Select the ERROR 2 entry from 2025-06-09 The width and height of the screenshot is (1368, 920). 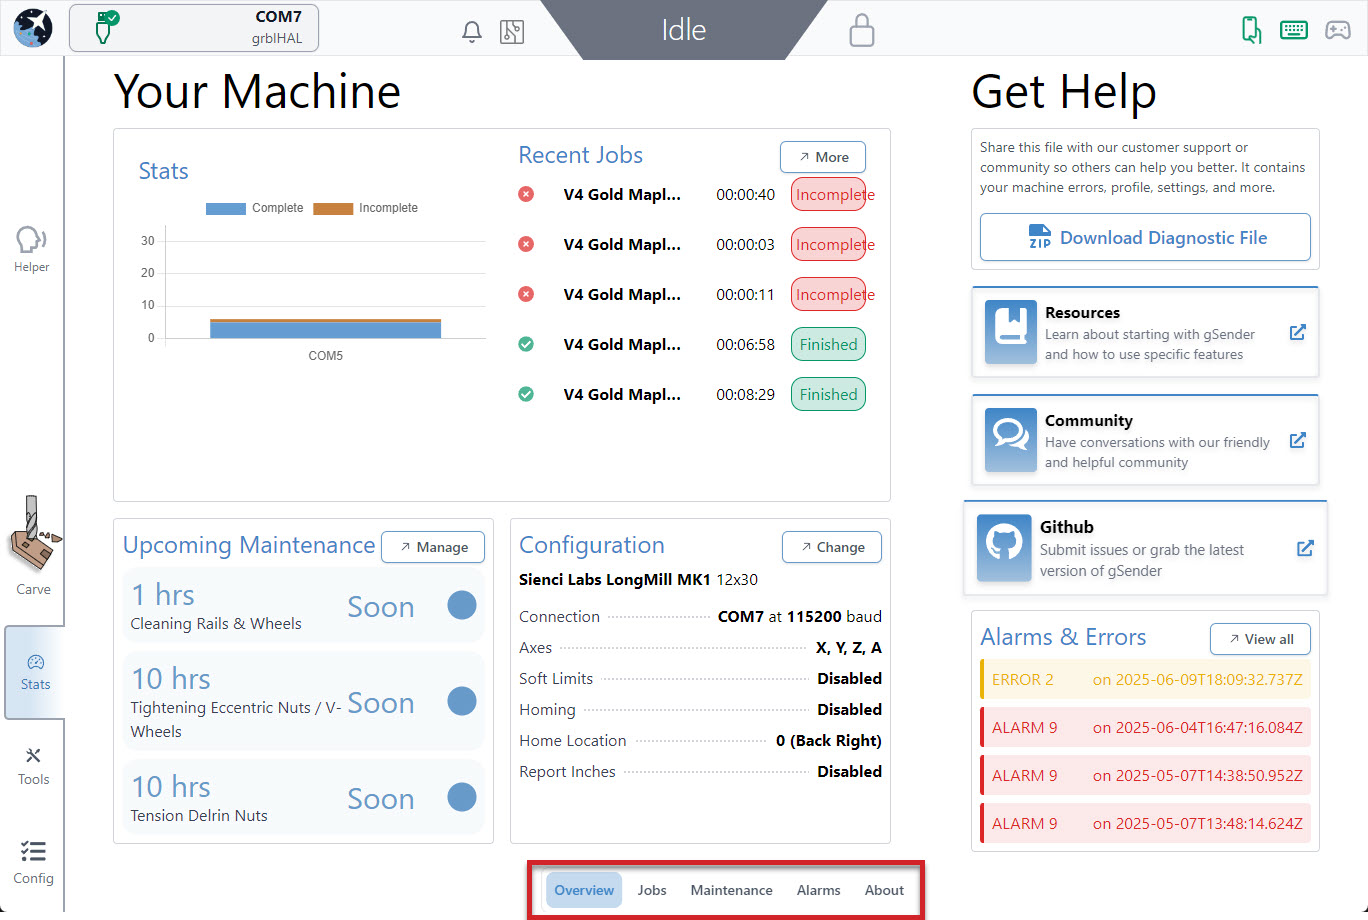pos(1145,679)
